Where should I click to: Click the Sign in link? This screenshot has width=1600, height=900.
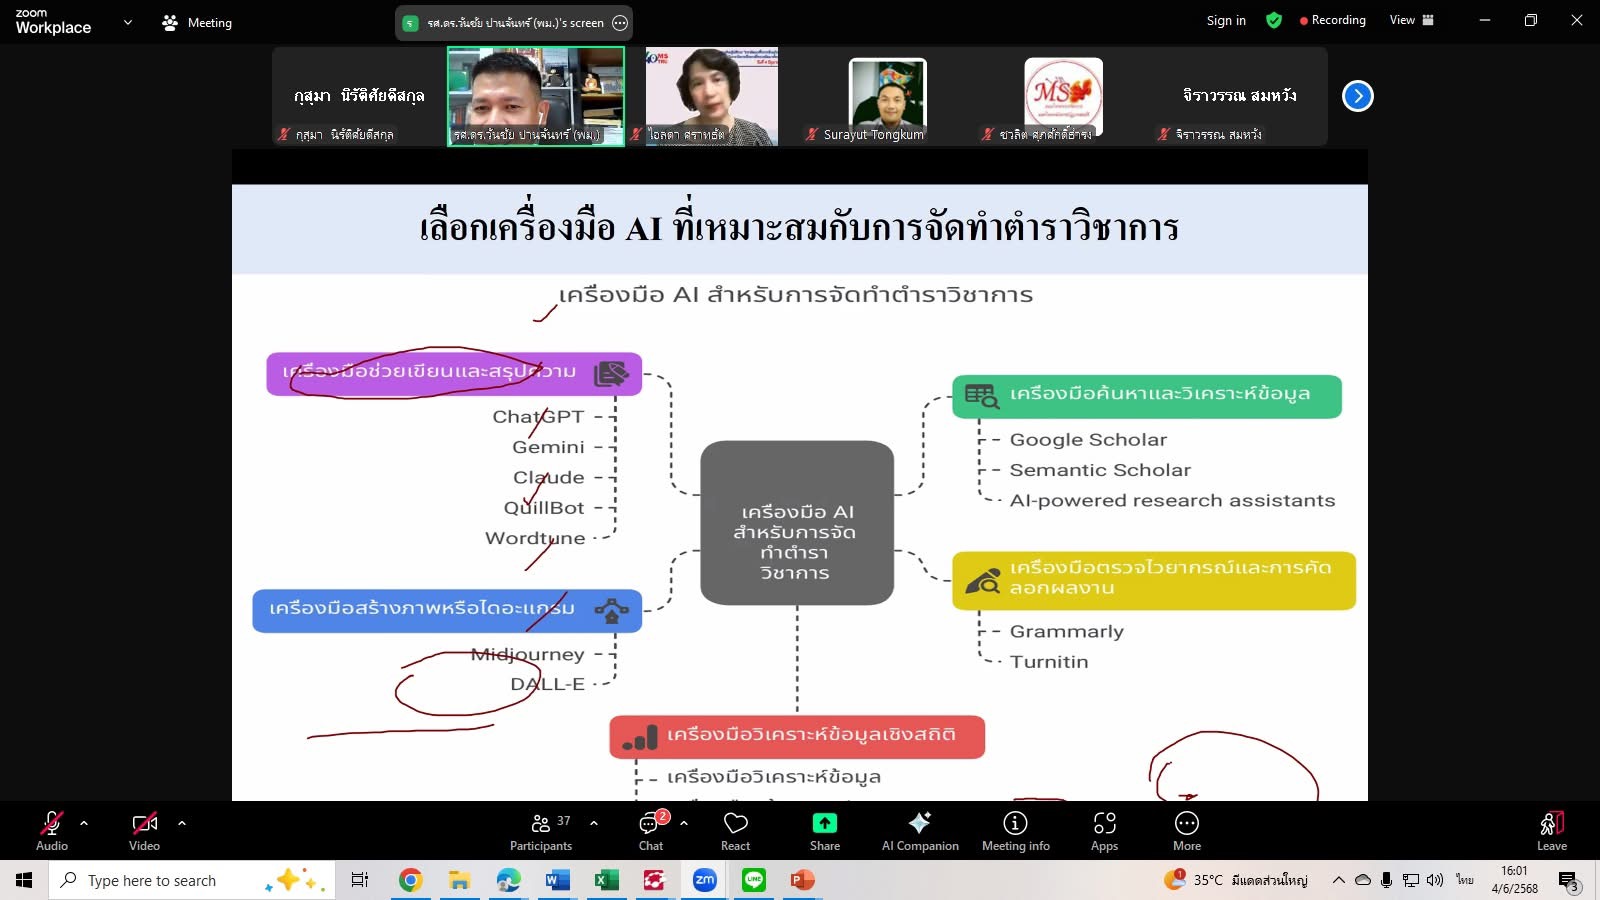(1226, 20)
